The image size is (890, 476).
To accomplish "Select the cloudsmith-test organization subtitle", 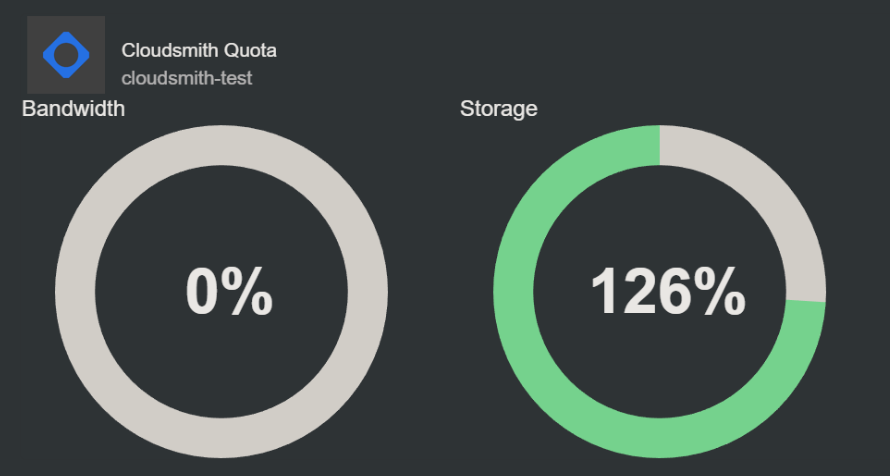I will tap(187, 78).
